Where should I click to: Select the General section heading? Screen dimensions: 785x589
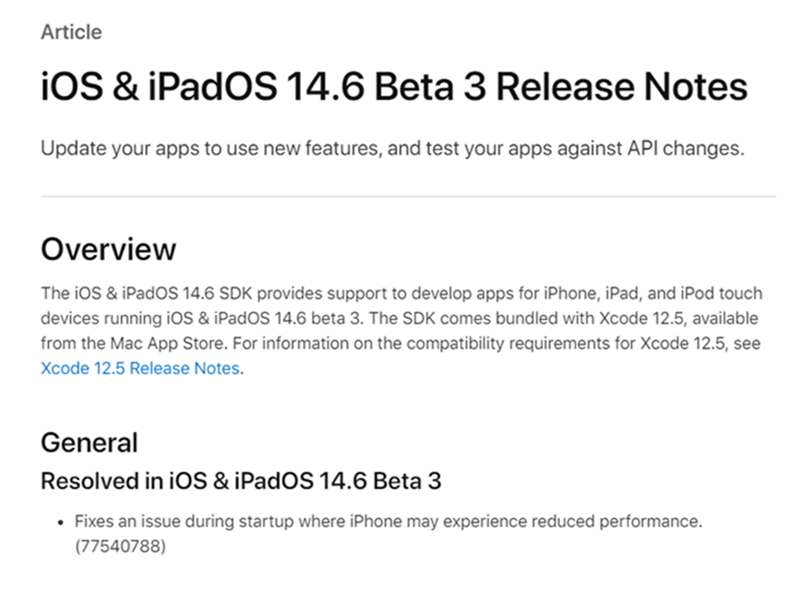tap(89, 443)
